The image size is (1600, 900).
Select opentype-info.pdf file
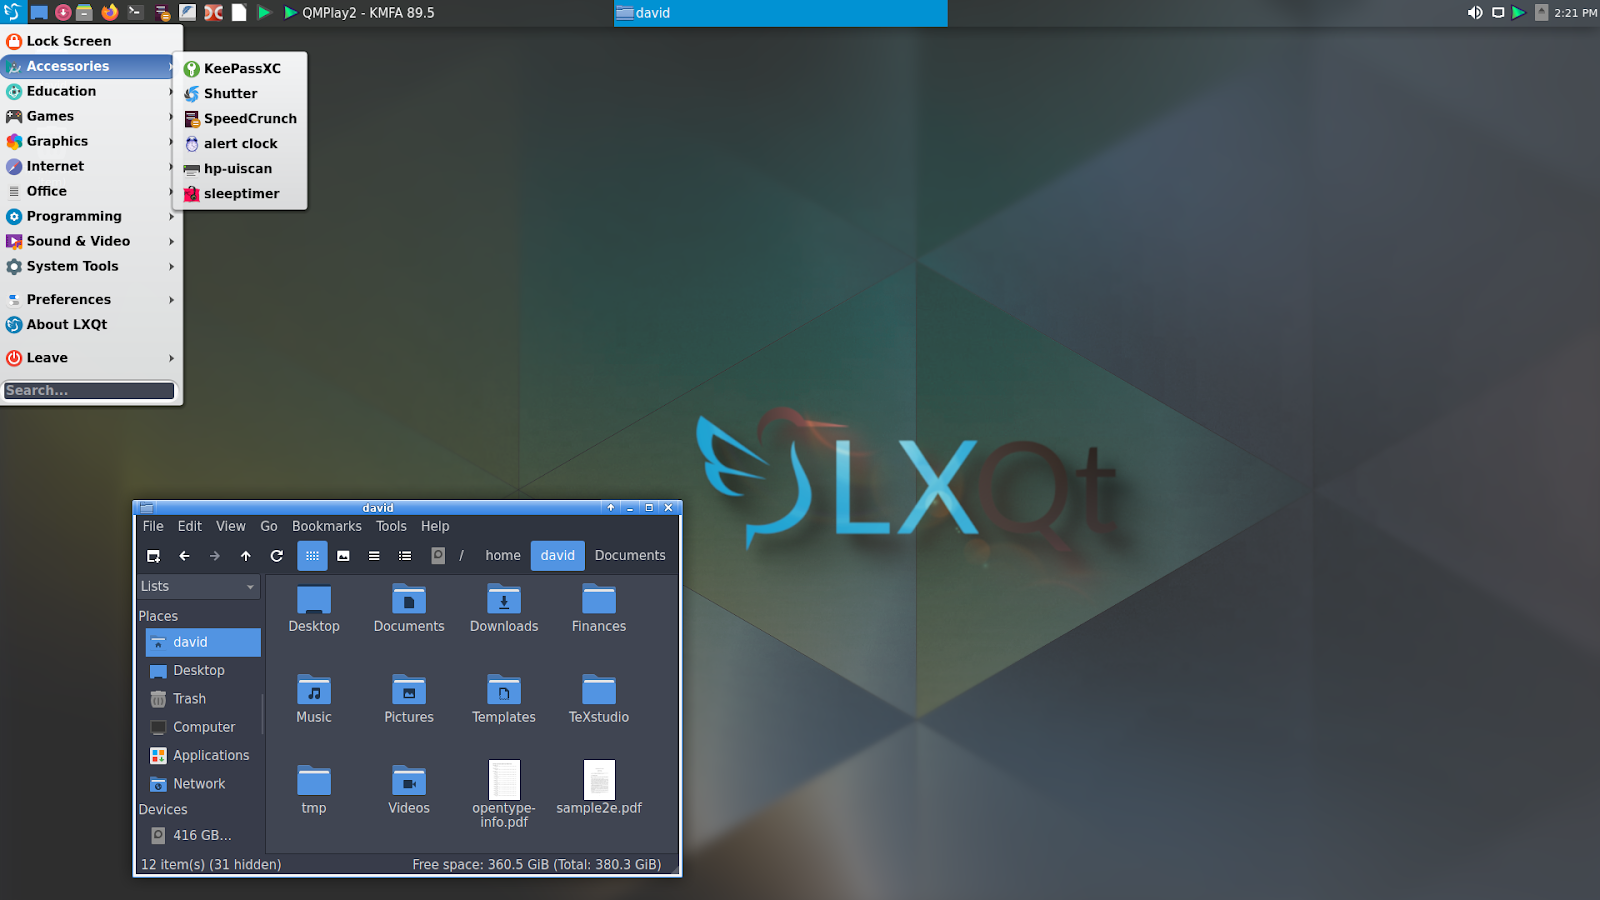pyautogui.click(x=504, y=795)
